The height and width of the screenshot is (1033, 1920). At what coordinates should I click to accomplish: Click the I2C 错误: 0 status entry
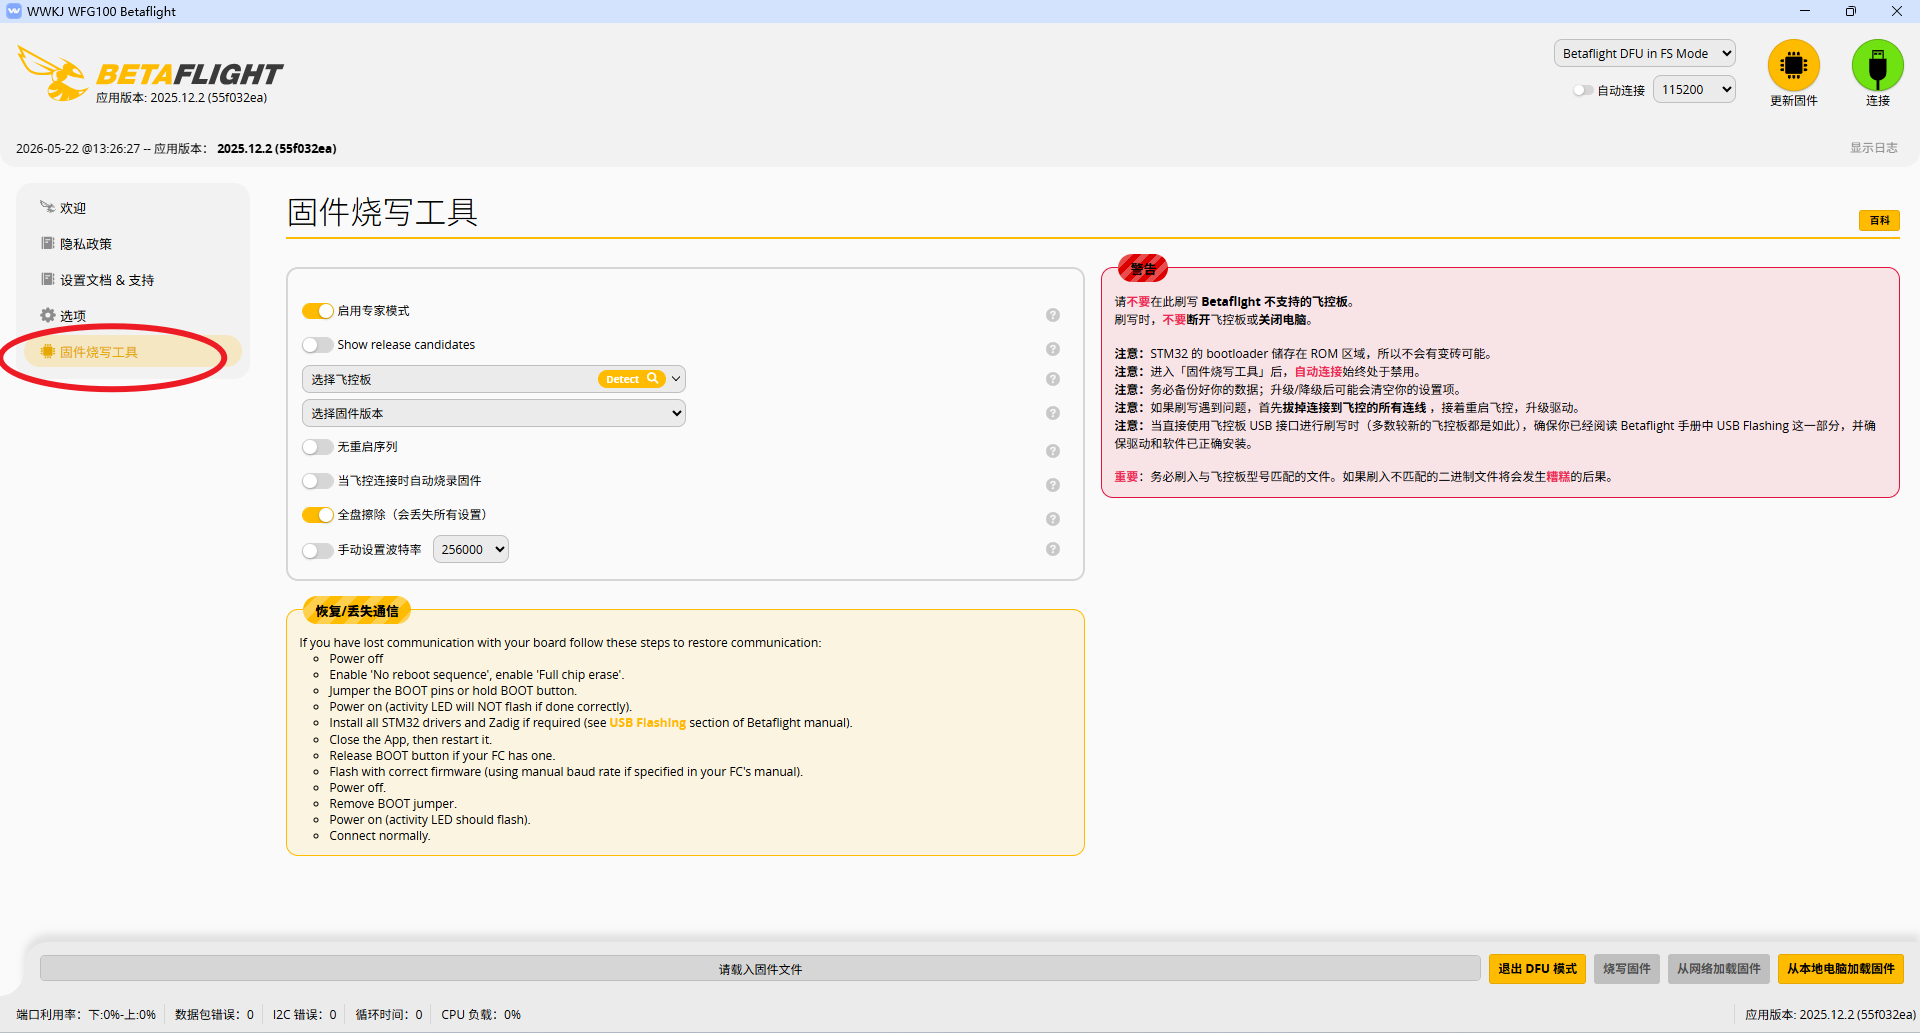[305, 1014]
